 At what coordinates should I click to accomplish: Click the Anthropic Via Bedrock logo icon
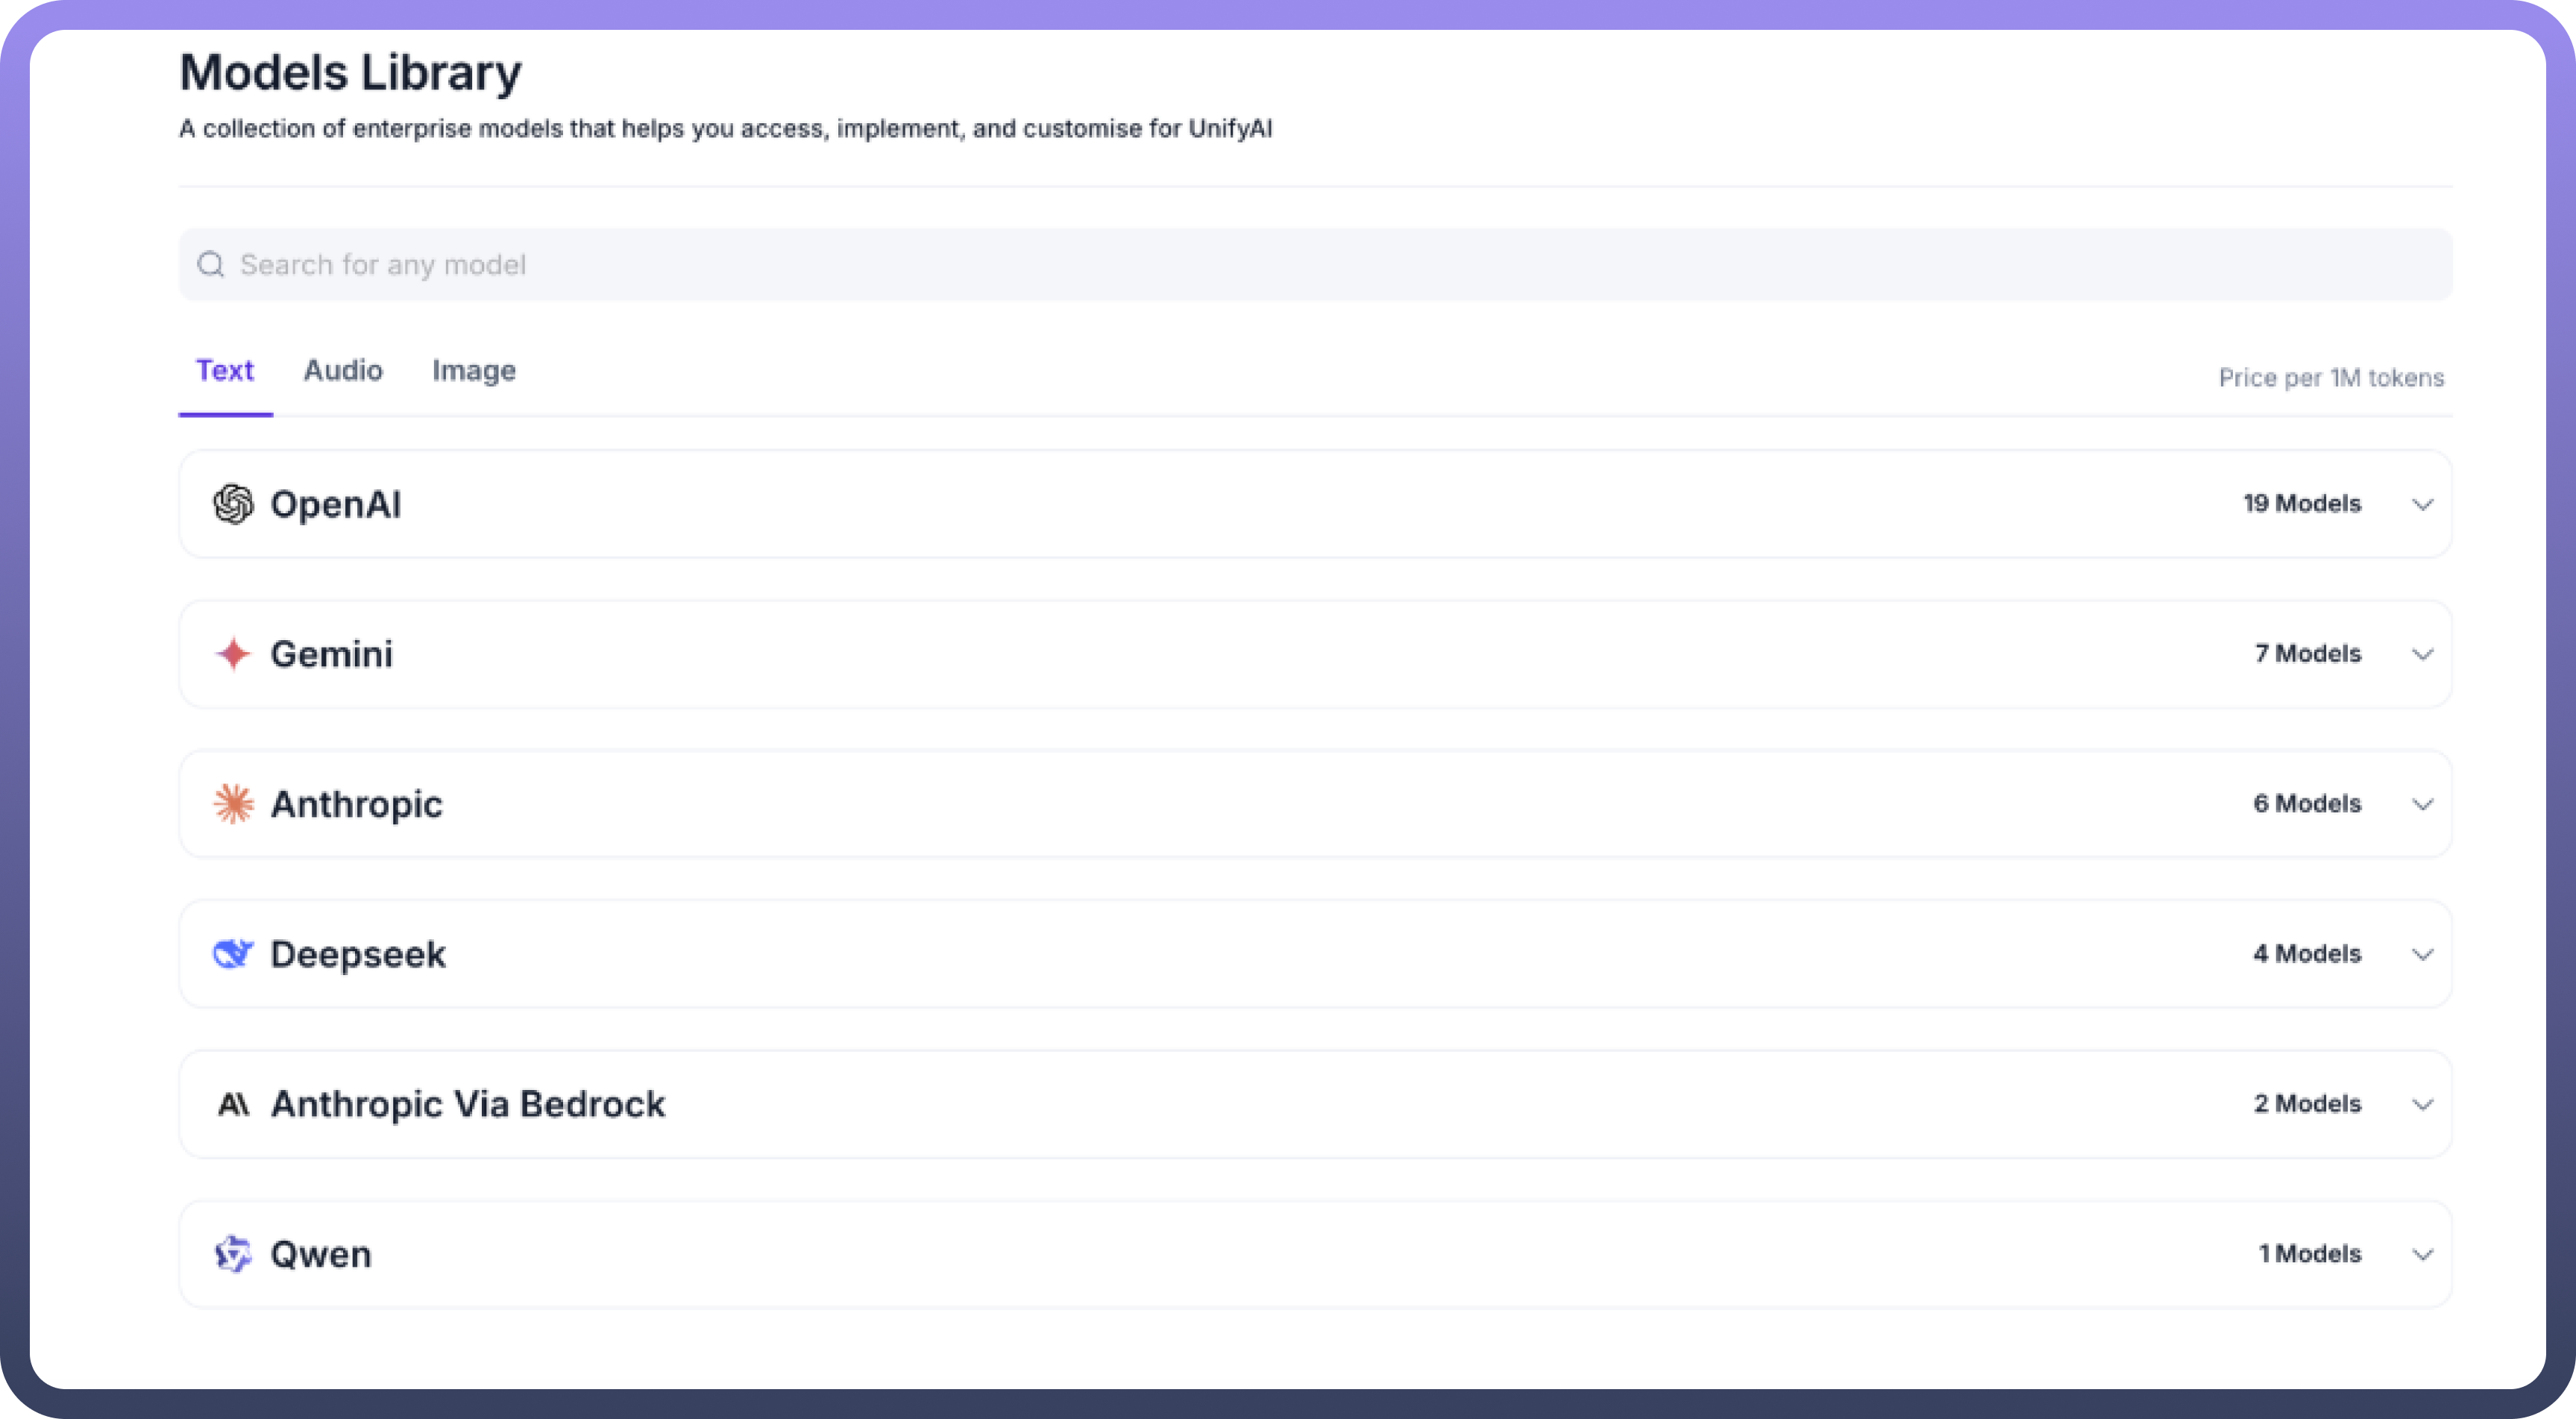233,1104
